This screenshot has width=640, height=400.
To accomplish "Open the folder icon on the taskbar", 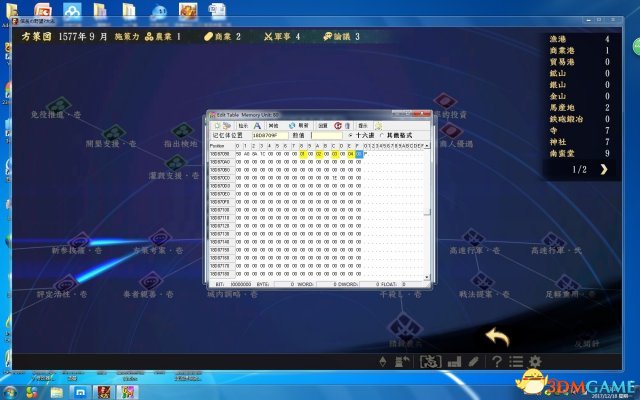I will click(57, 393).
